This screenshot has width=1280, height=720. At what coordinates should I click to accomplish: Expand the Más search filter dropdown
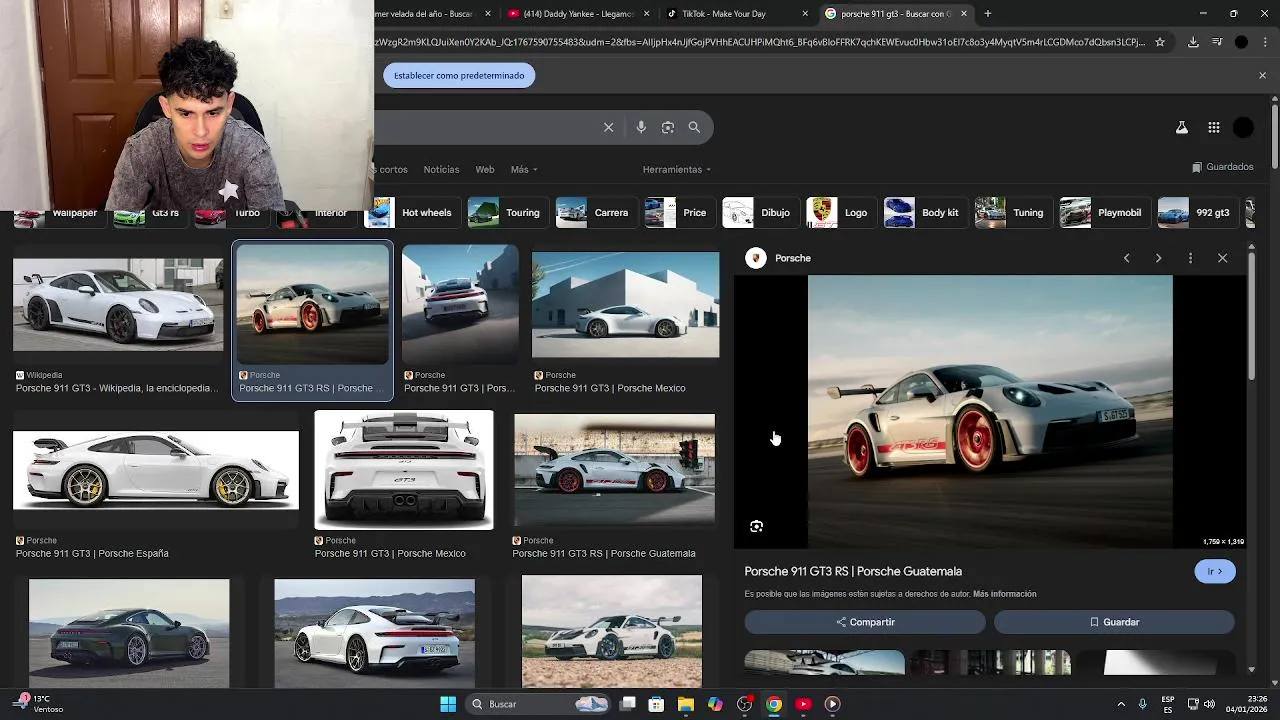[524, 170]
